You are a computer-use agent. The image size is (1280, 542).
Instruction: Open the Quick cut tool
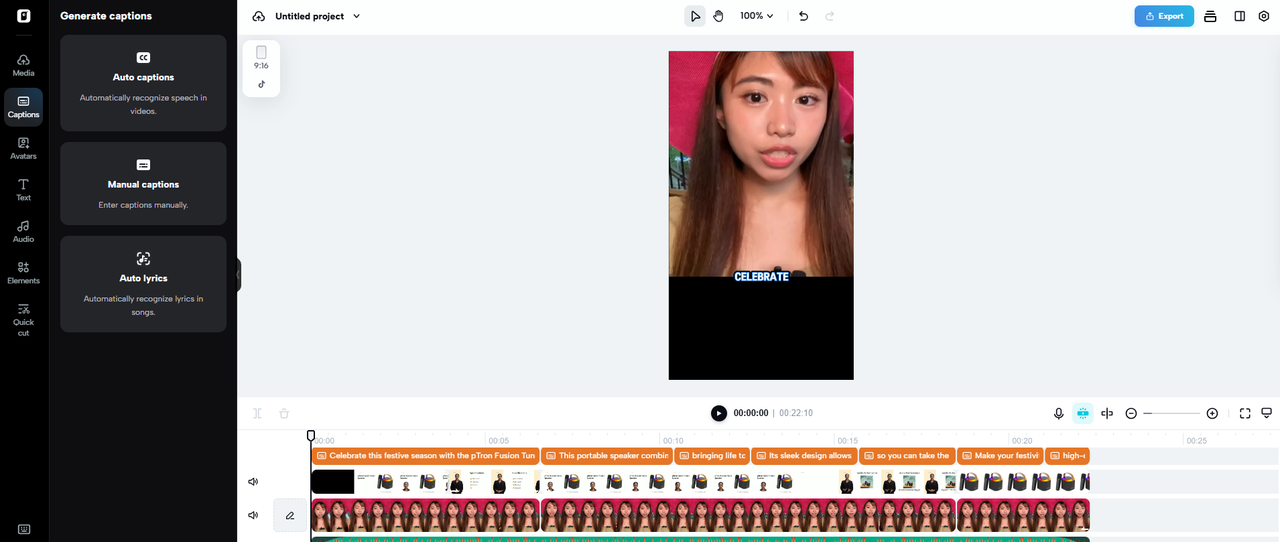point(23,320)
